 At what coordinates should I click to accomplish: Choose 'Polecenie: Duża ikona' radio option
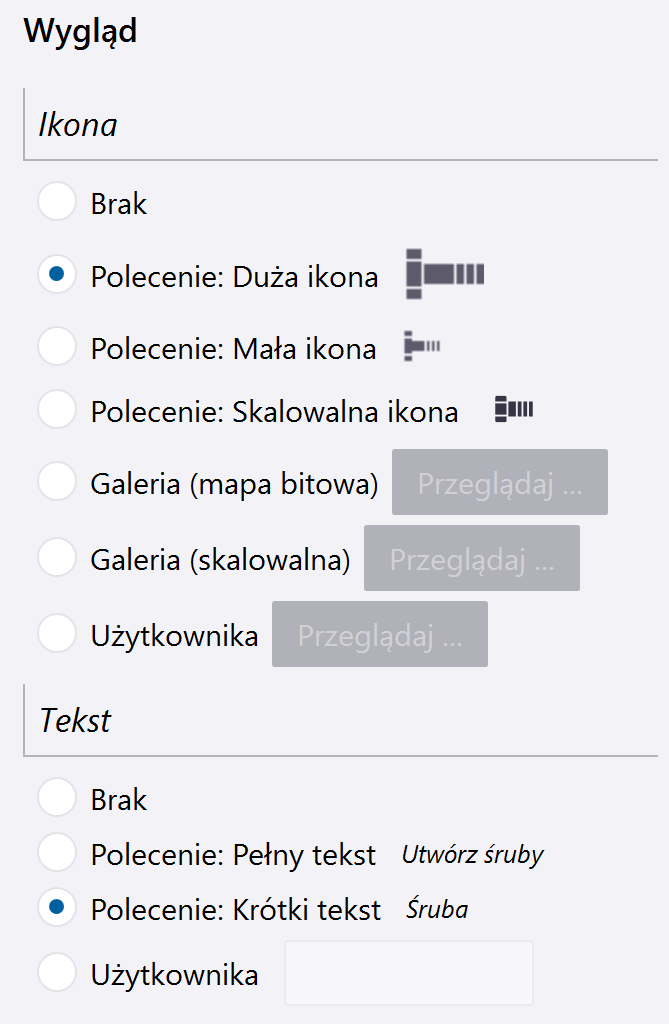(x=57, y=275)
